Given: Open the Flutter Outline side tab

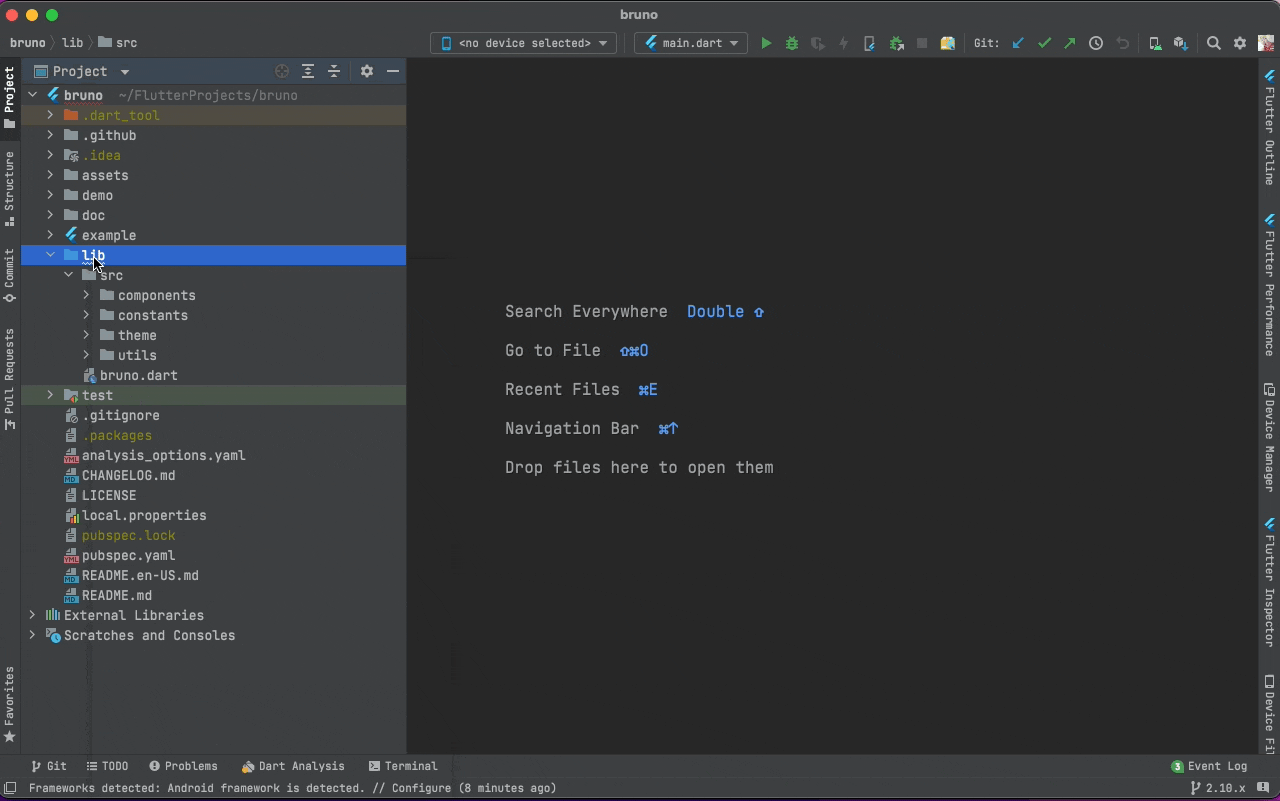Looking at the screenshot, I should pos(1270,127).
